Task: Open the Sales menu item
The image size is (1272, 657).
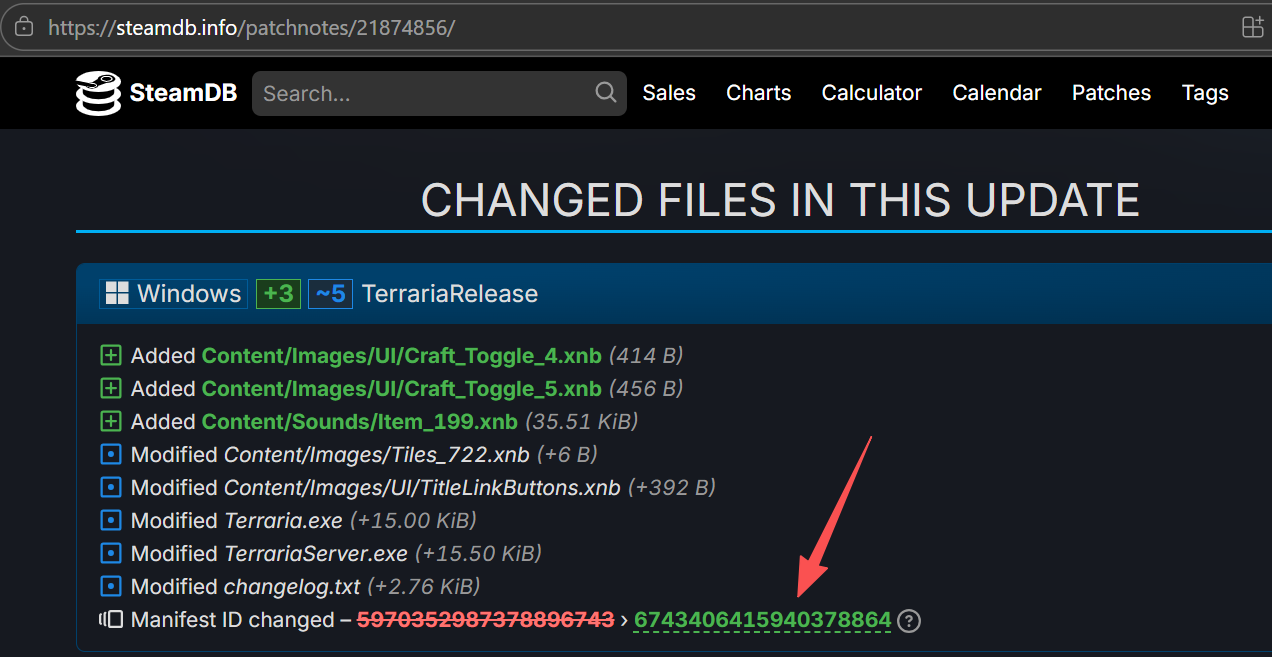Action: point(669,93)
